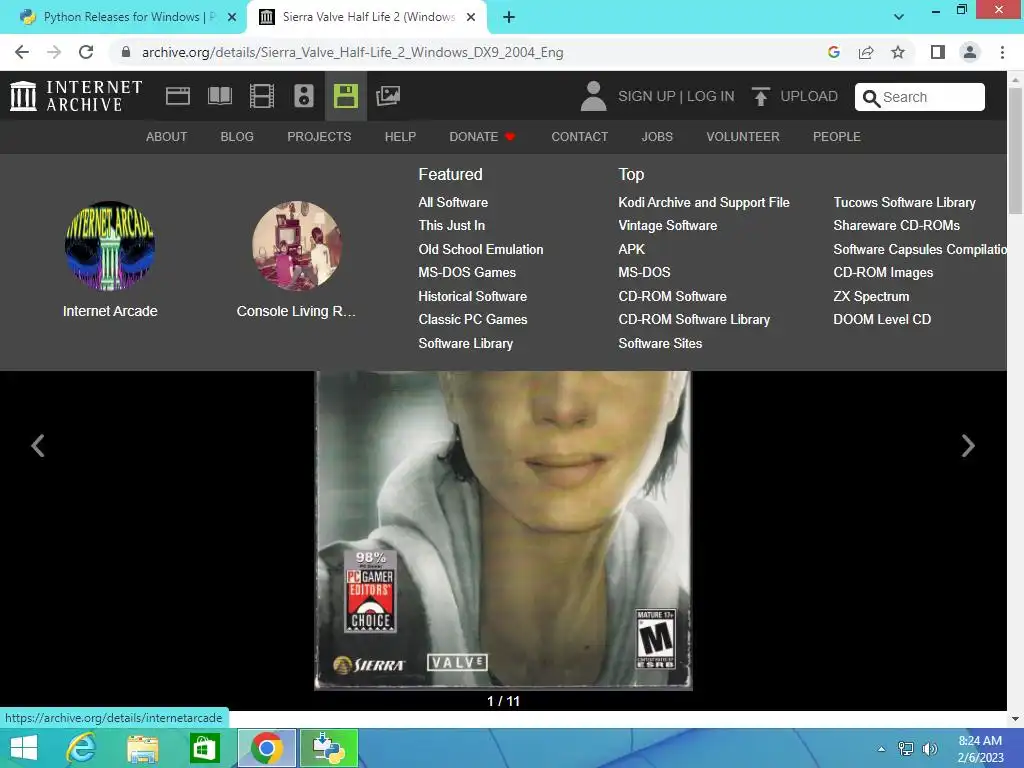Open the All Software link

pos(453,202)
